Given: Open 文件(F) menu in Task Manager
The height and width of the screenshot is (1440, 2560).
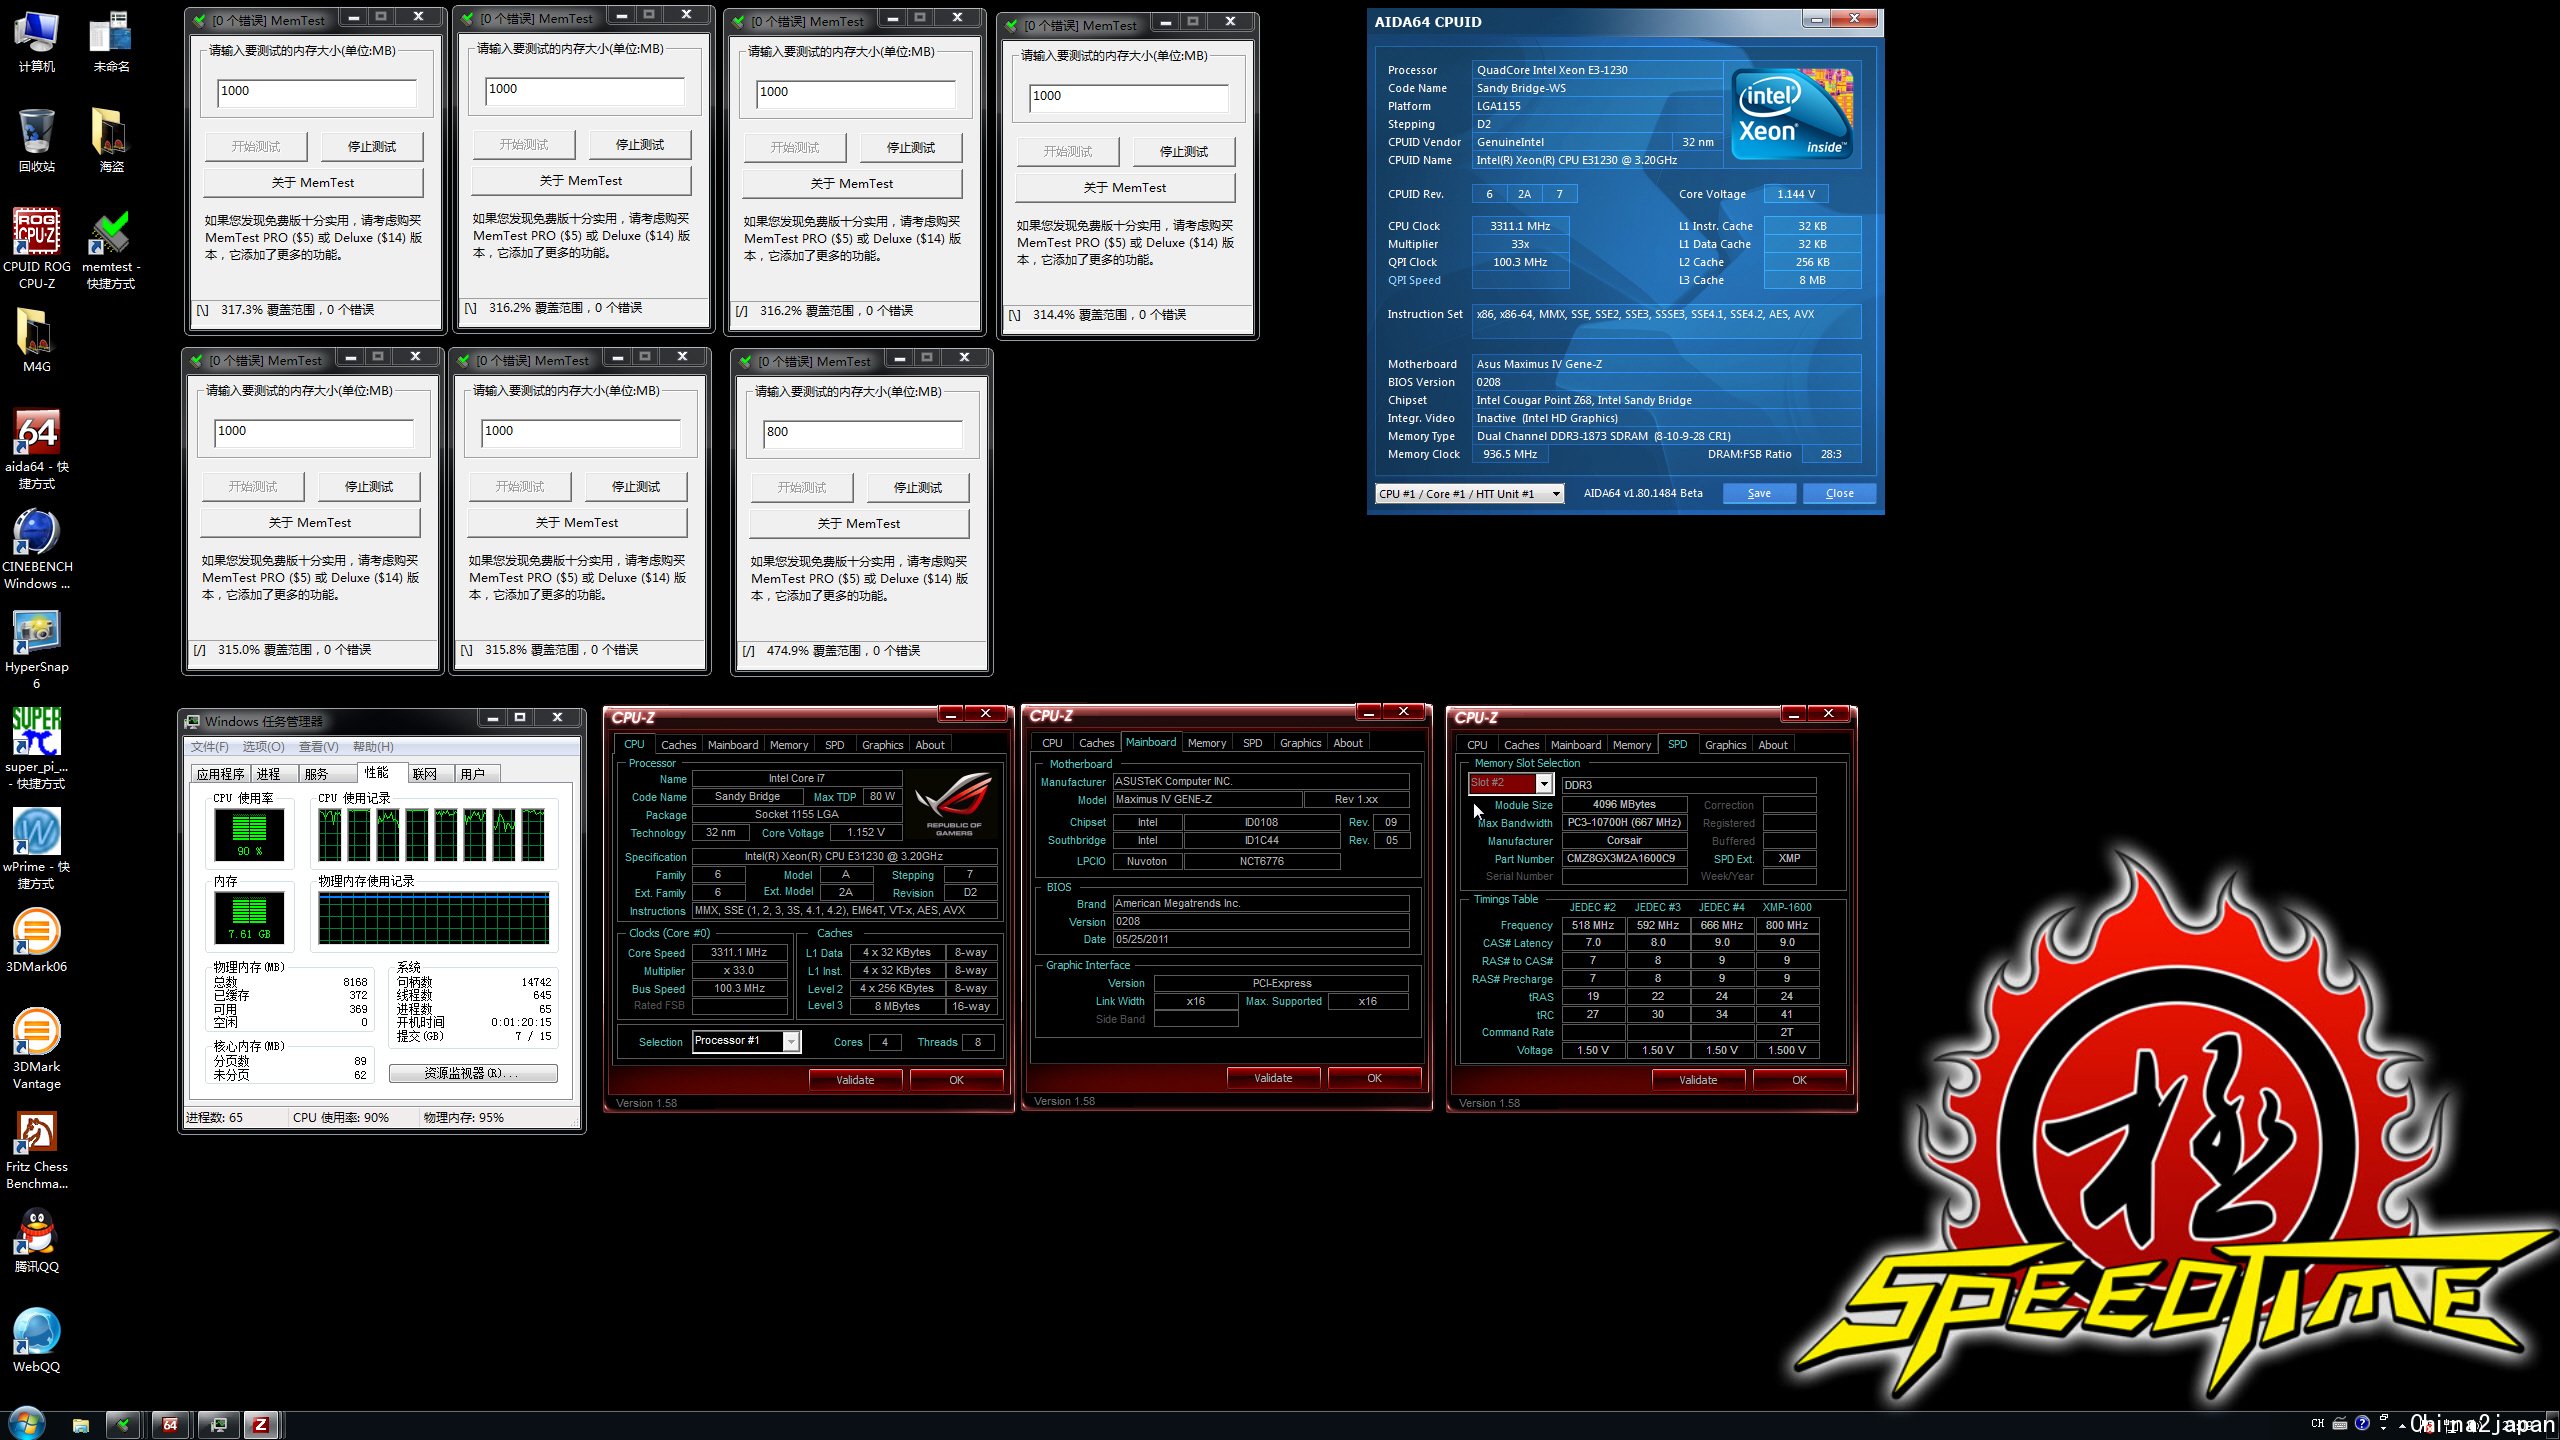Looking at the screenshot, I should click(210, 746).
